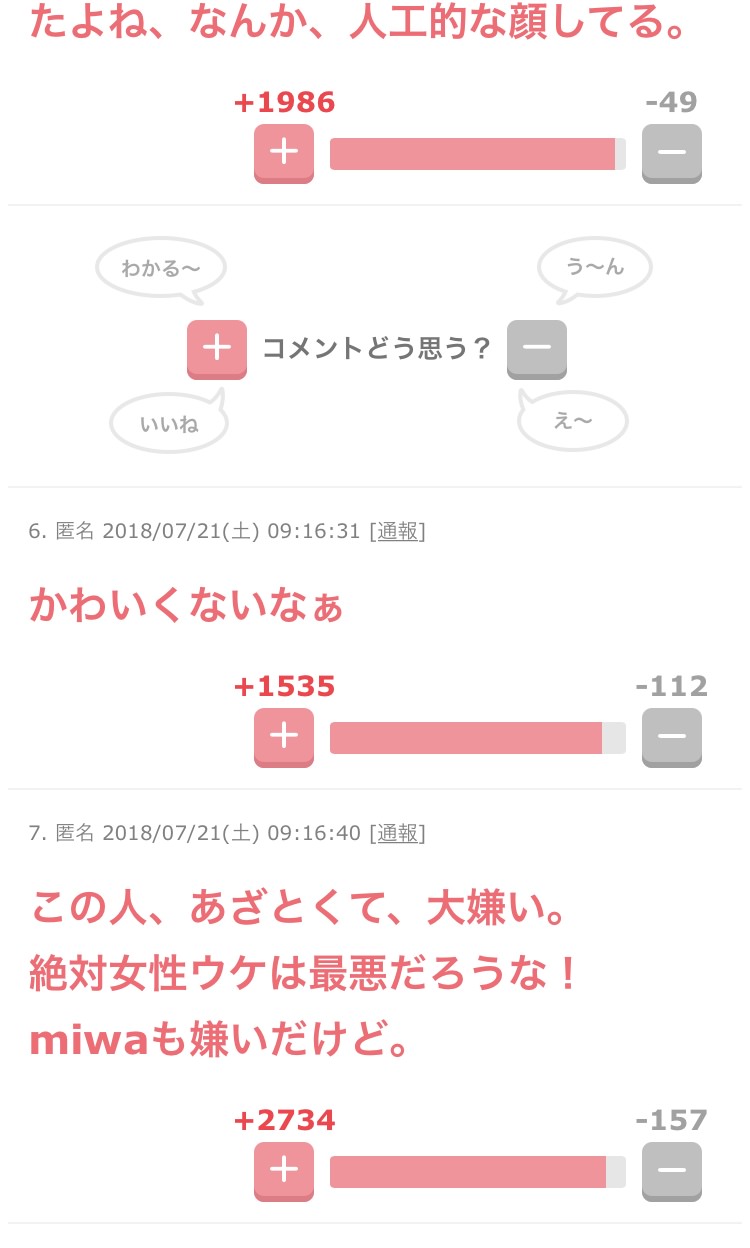Click the gray minus beside コメントどう思う？

(x=537, y=349)
